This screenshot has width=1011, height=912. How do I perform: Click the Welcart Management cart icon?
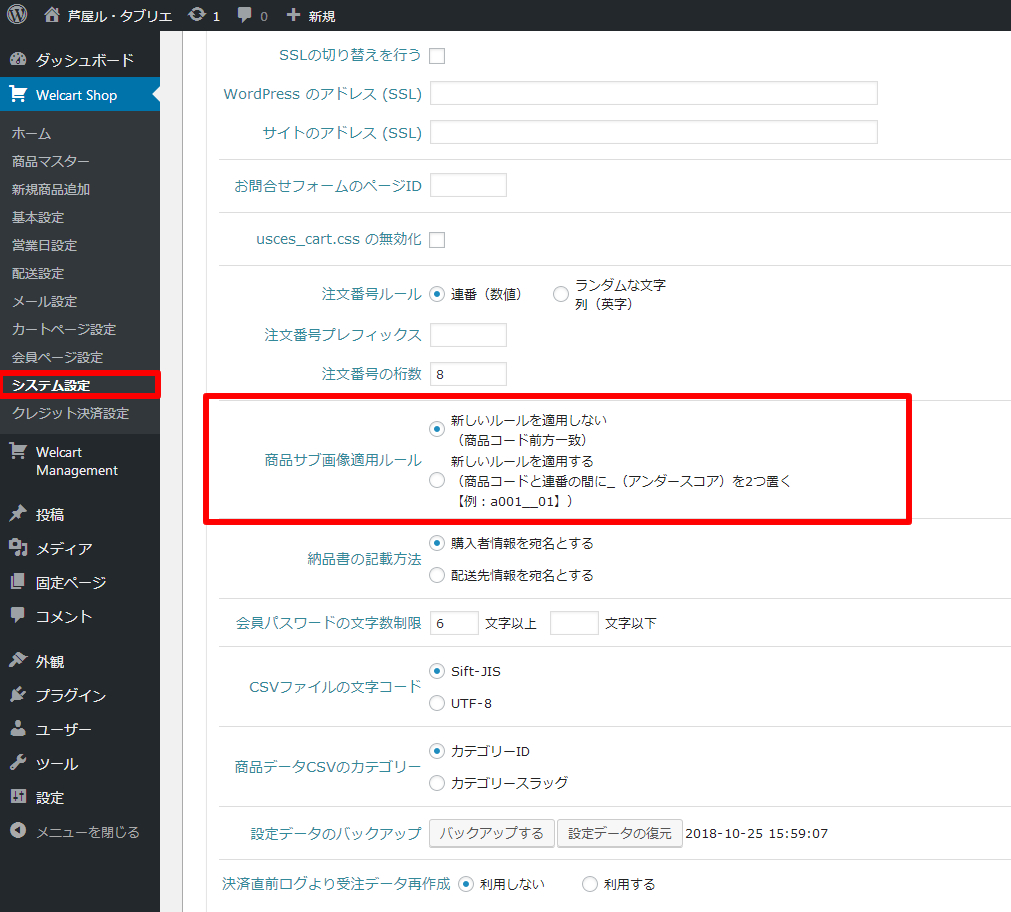click(18, 451)
